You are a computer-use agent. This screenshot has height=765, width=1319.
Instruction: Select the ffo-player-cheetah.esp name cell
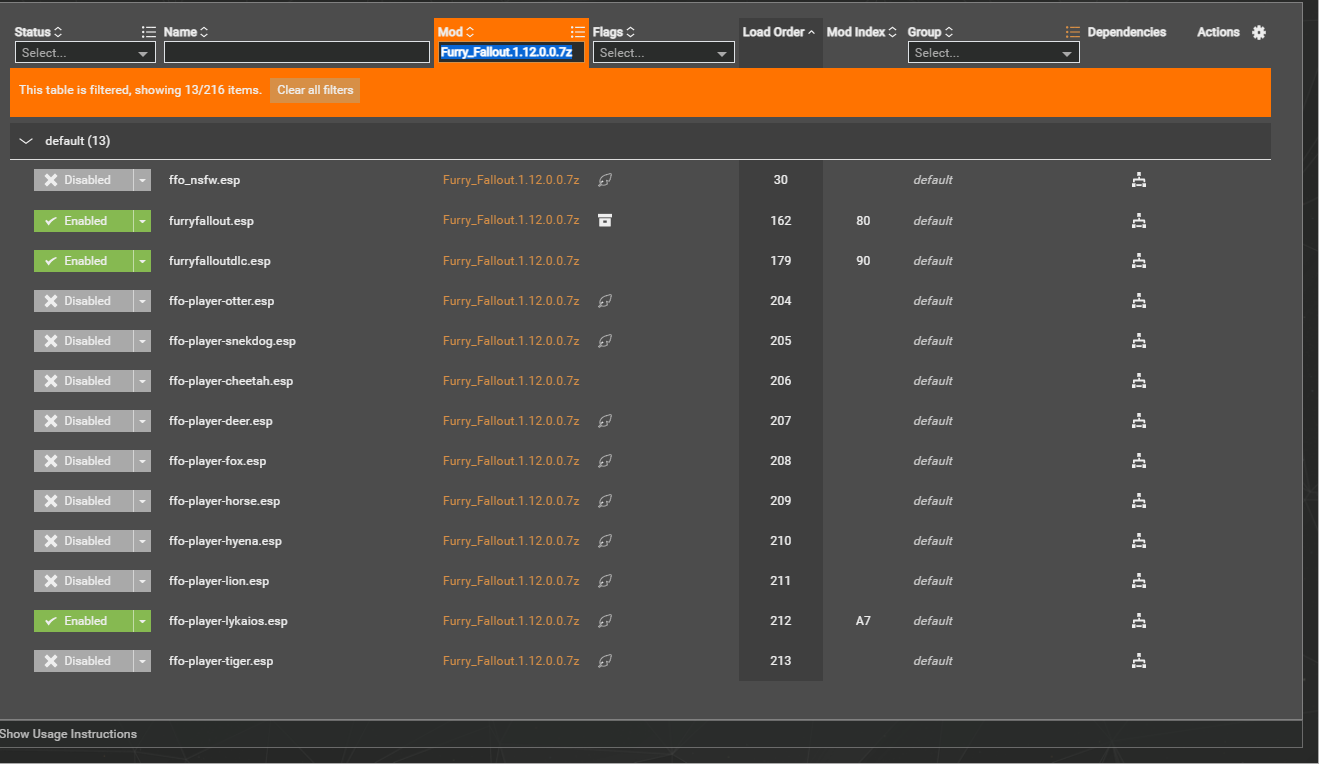[x=231, y=381]
